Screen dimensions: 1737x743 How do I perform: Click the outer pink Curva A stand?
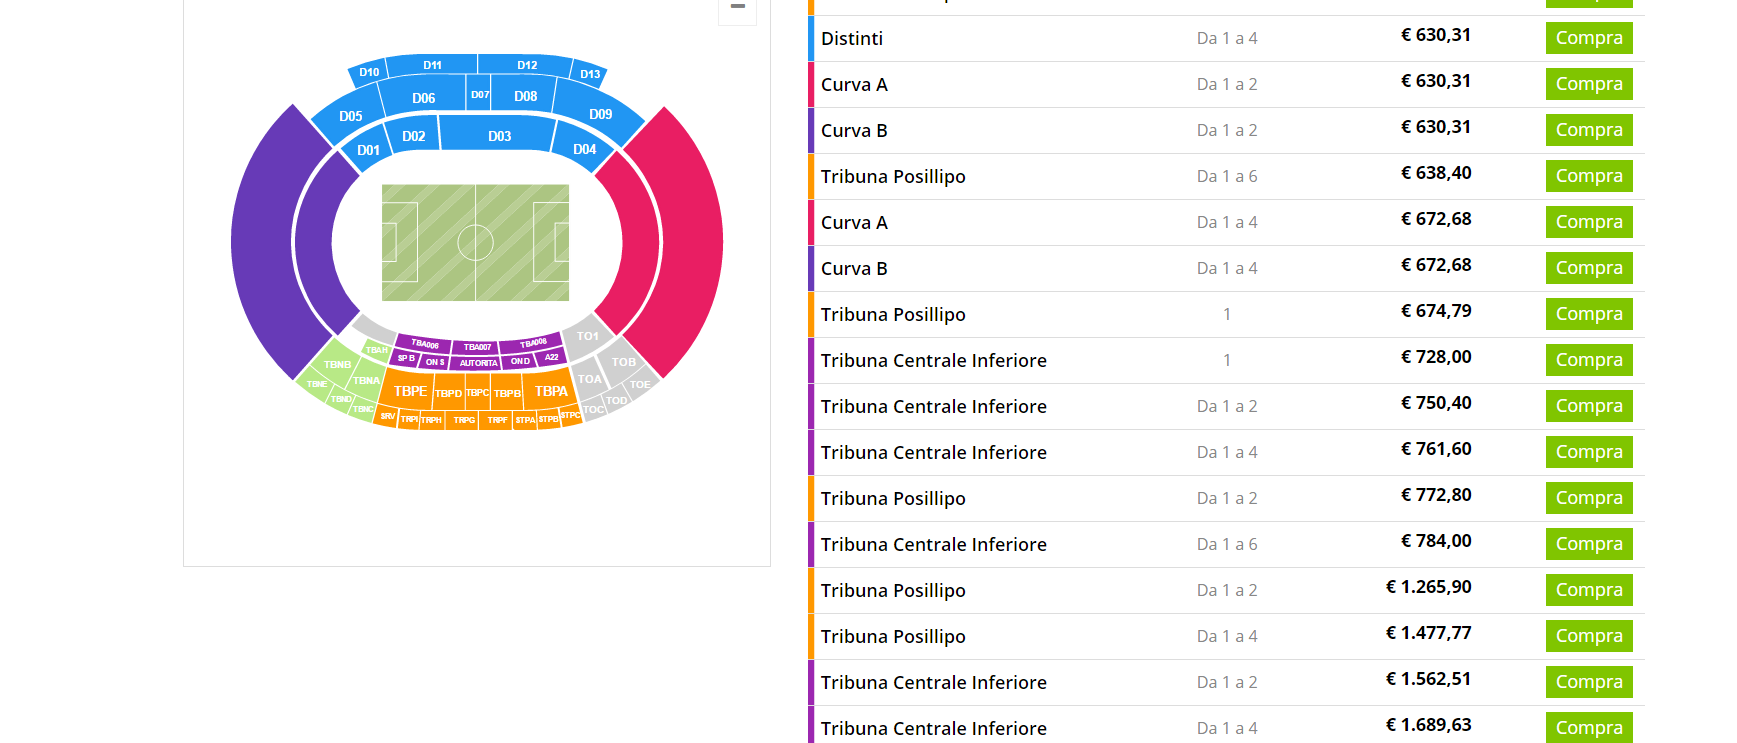click(692, 240)
